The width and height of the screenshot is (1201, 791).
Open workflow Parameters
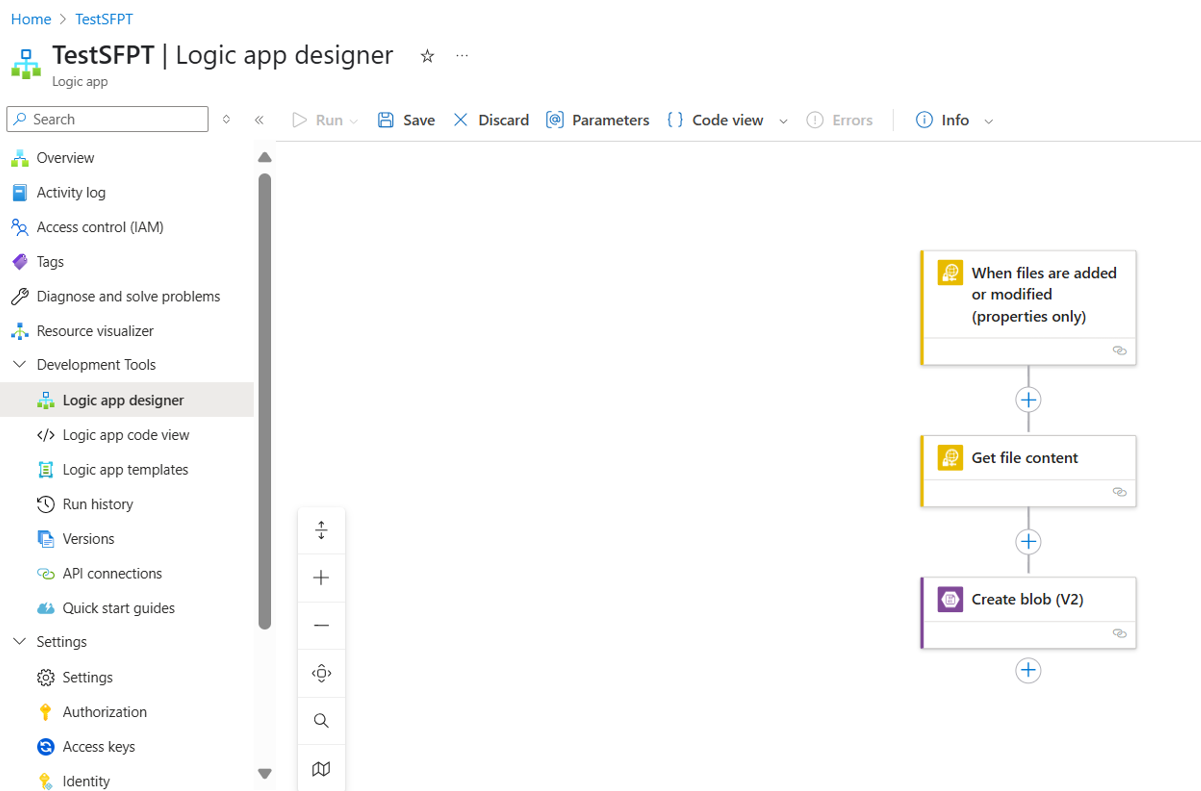(597, 120)
